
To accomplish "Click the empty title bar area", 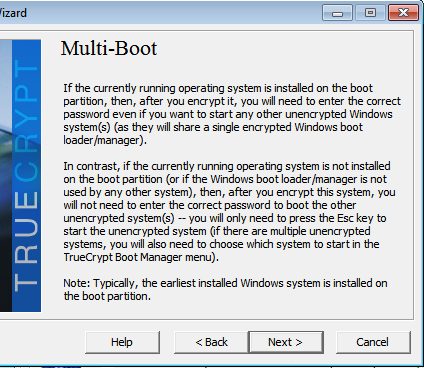I will [173, 13].
